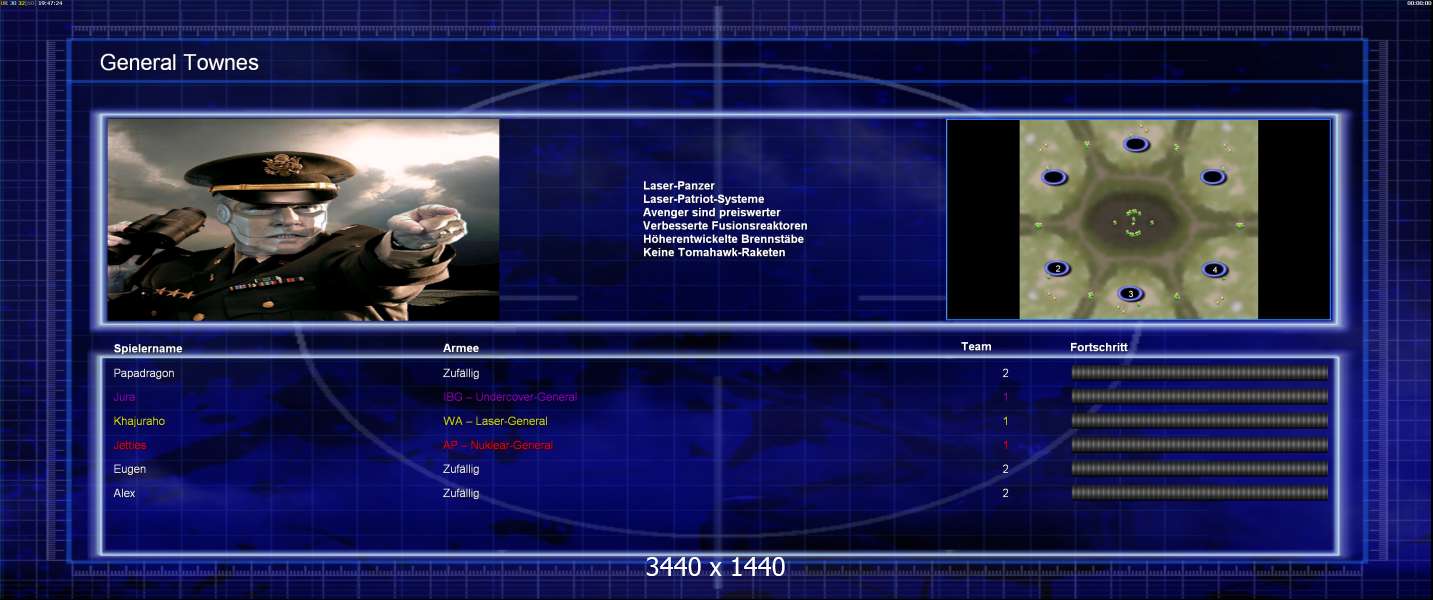Click team number in Jura's row
1433x600 pixels.
point(1005,397)
